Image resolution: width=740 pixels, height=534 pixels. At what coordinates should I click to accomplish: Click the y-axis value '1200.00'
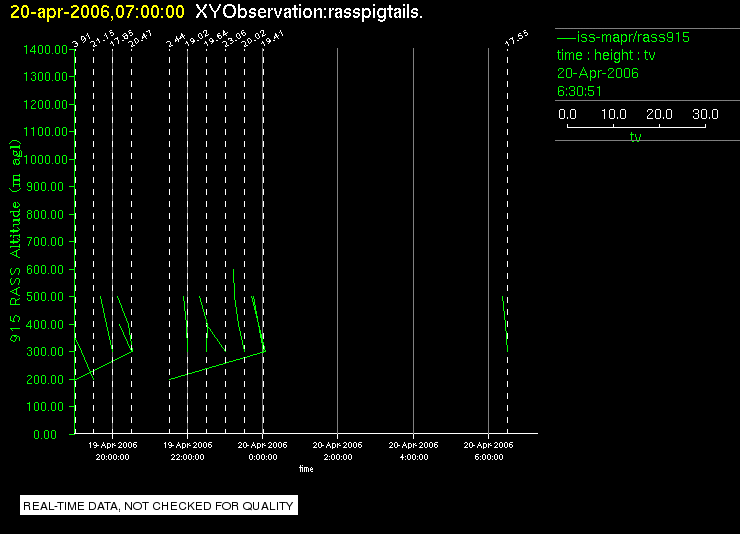(45, 104)
